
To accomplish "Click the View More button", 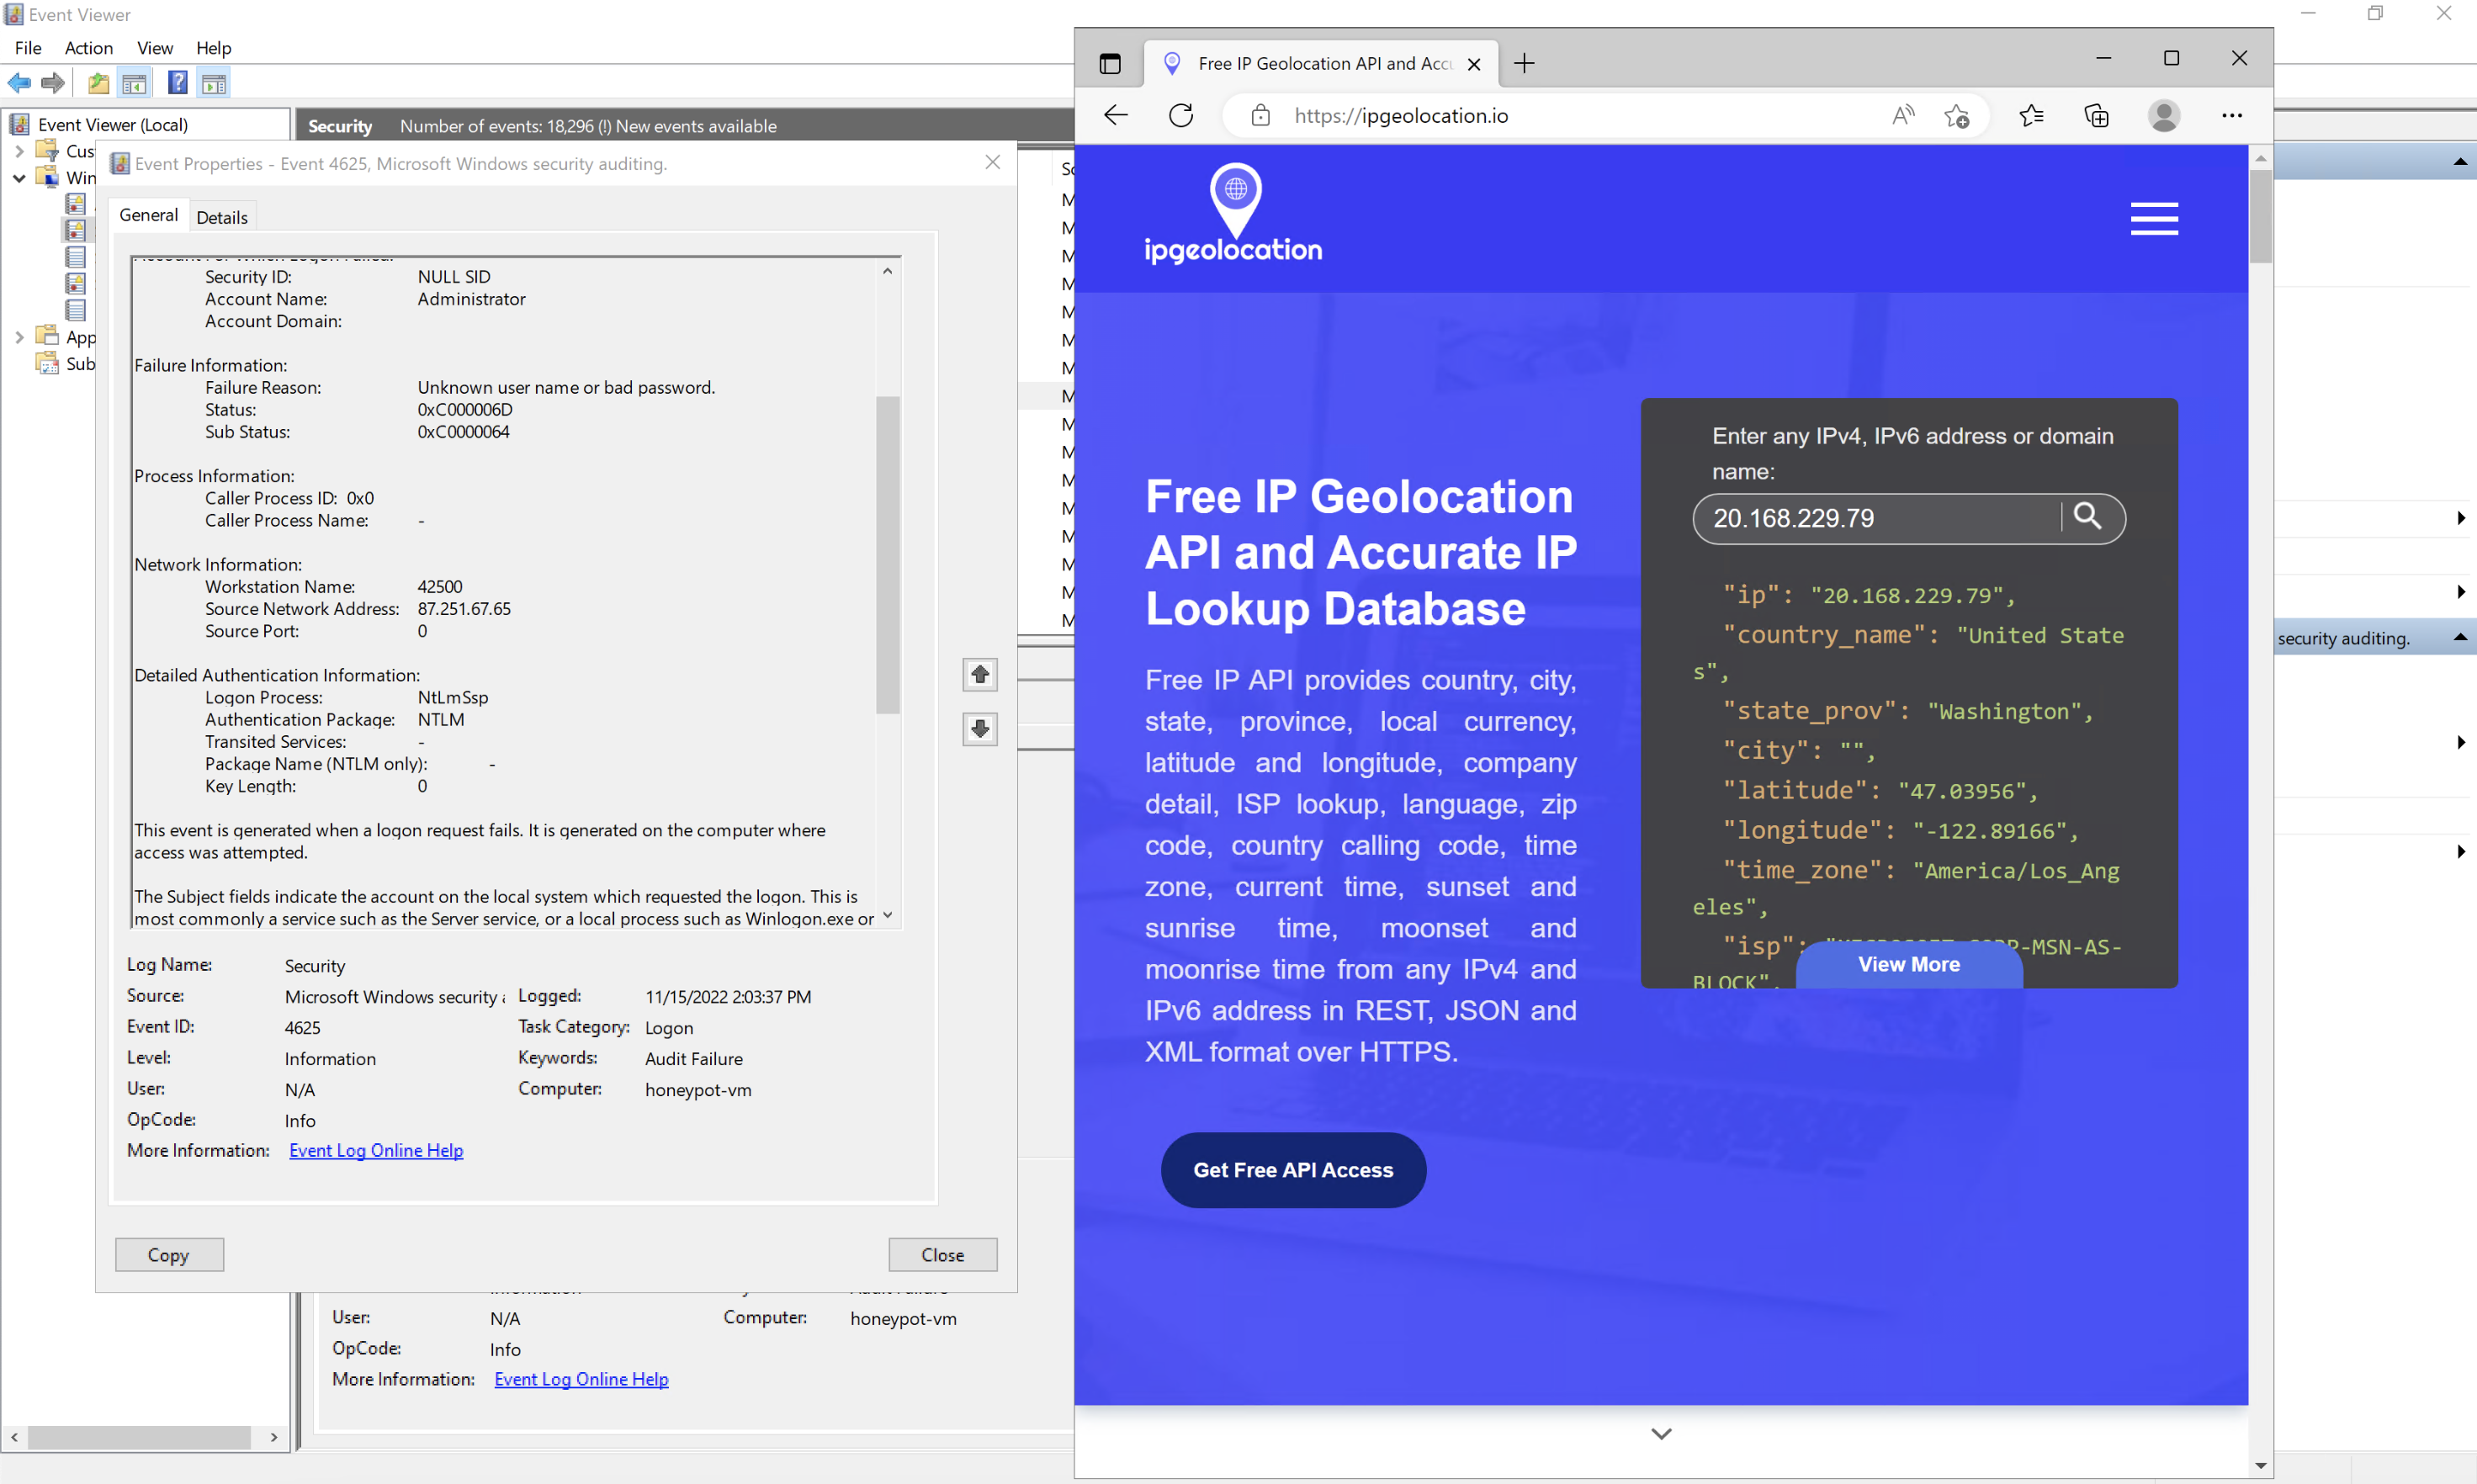I will coord(1908,964).
